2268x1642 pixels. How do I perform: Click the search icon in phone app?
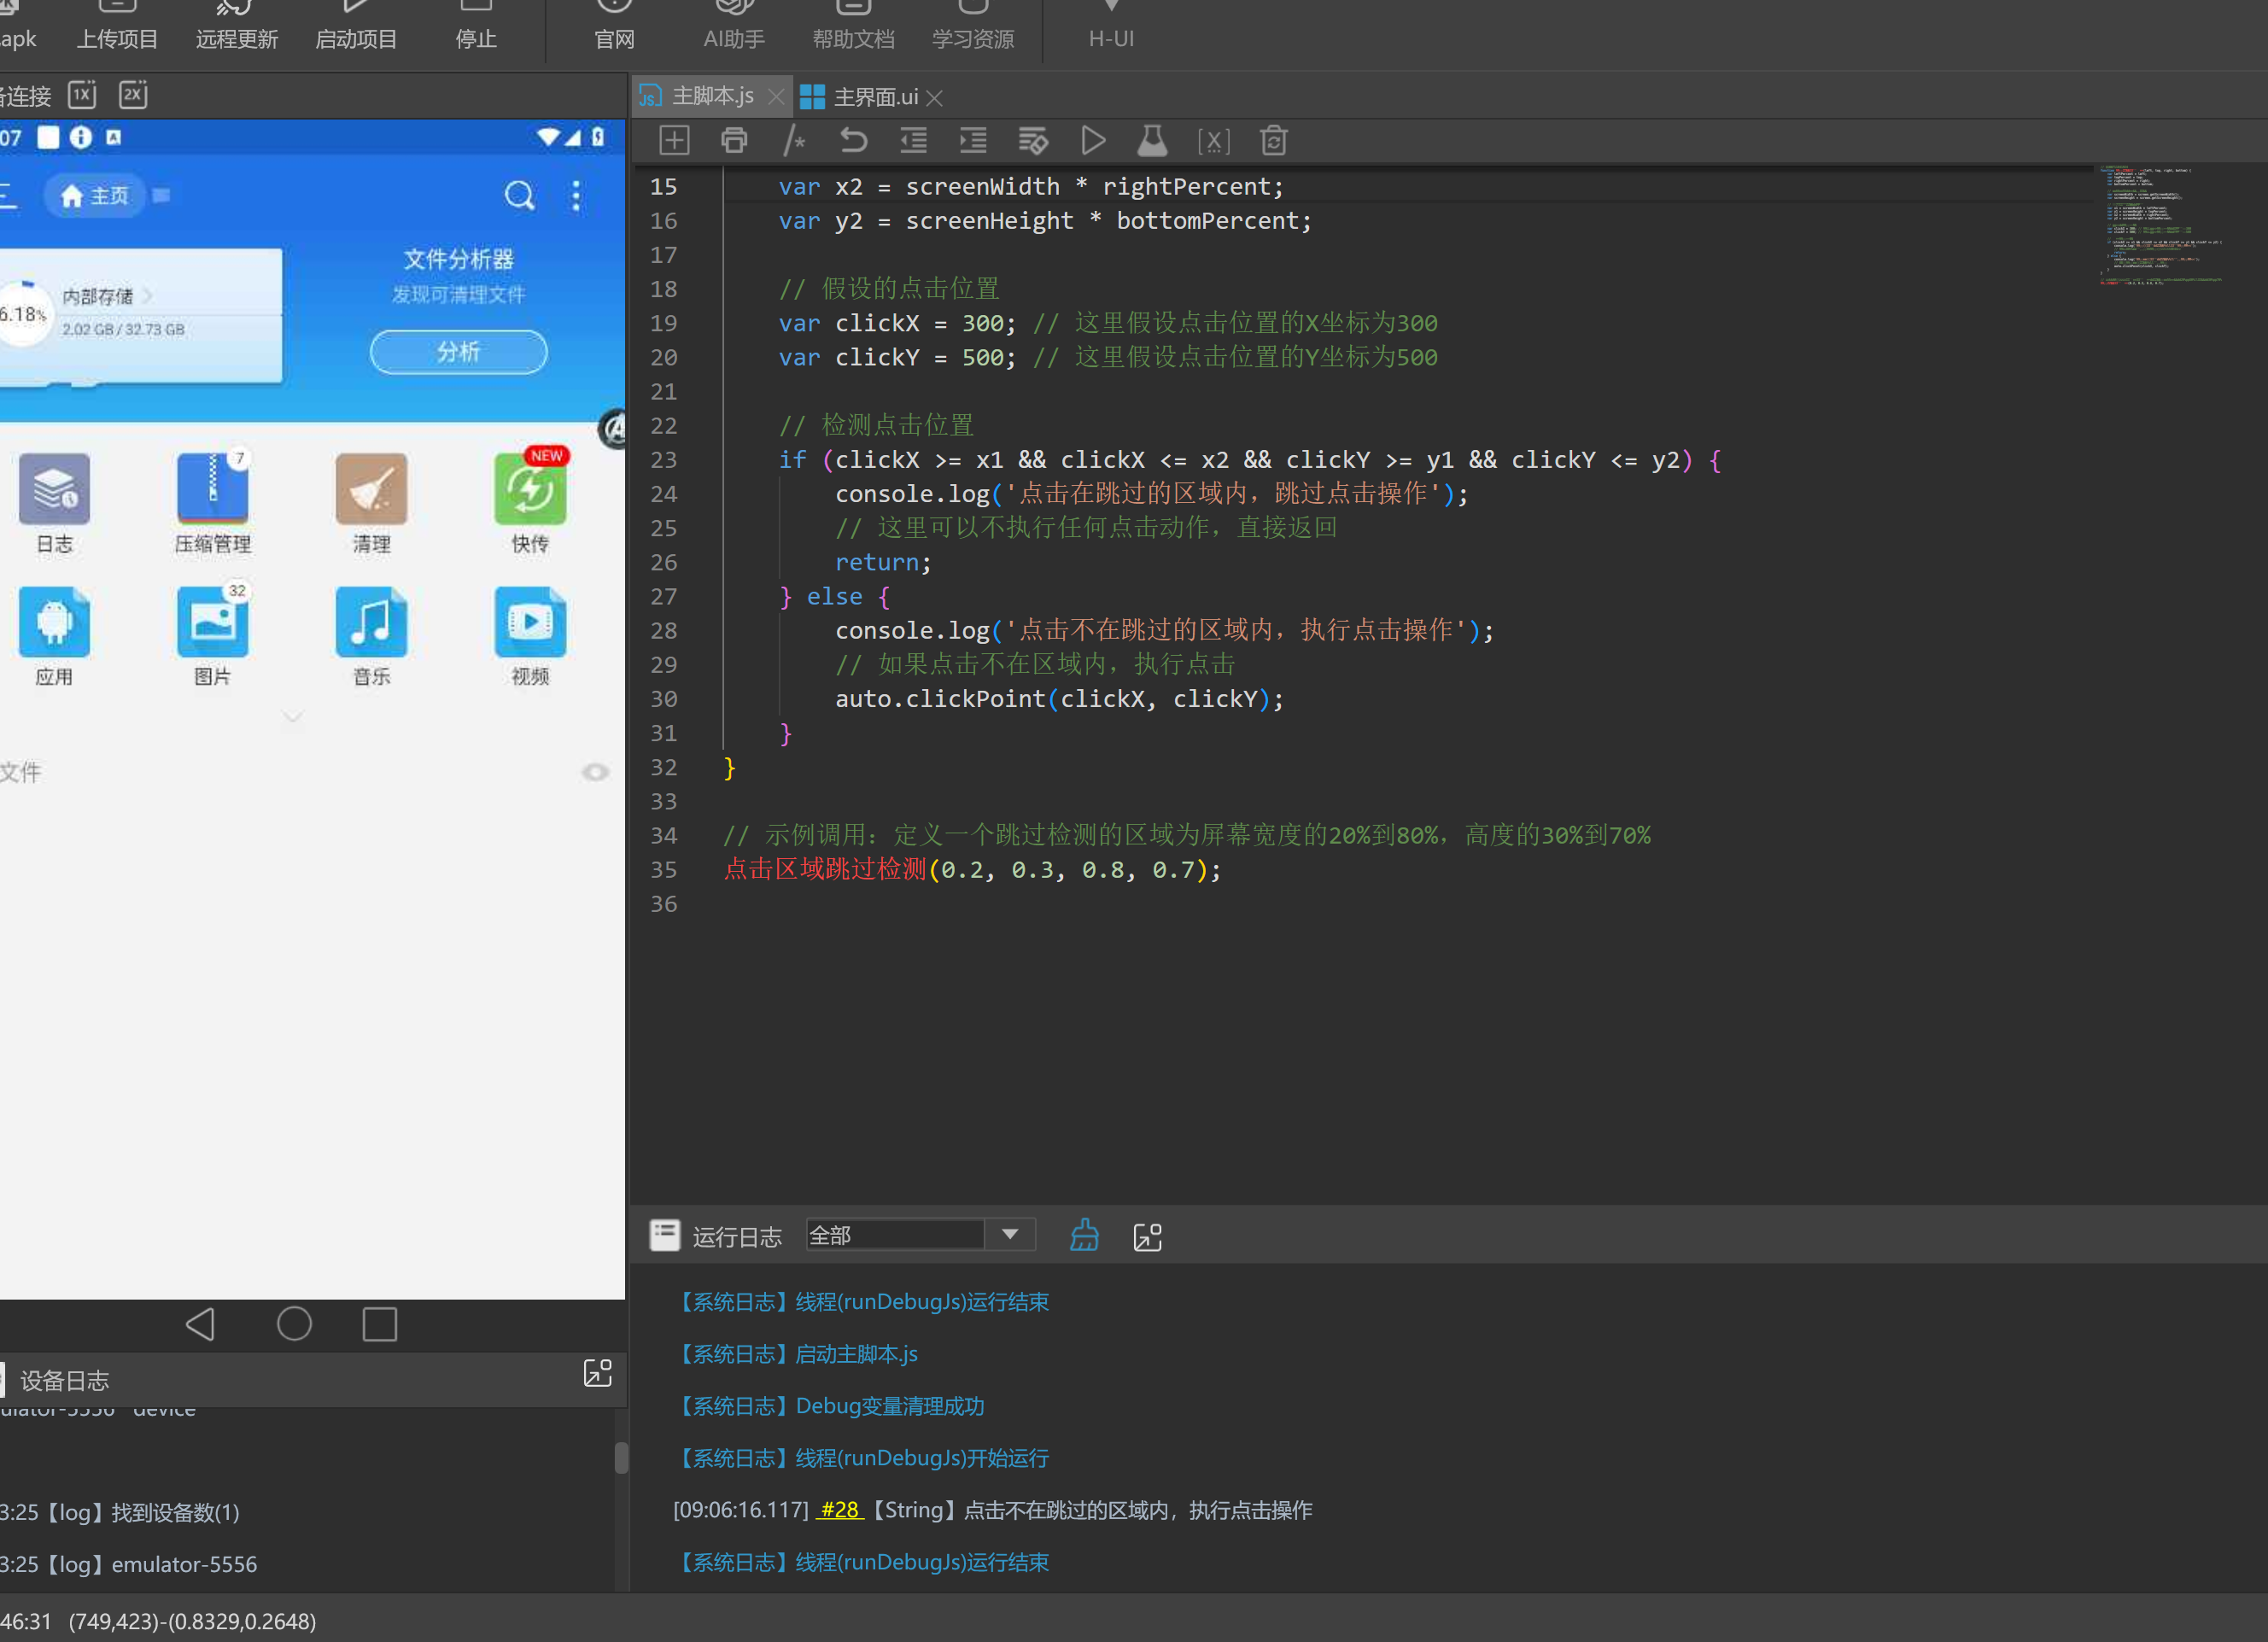519,195
